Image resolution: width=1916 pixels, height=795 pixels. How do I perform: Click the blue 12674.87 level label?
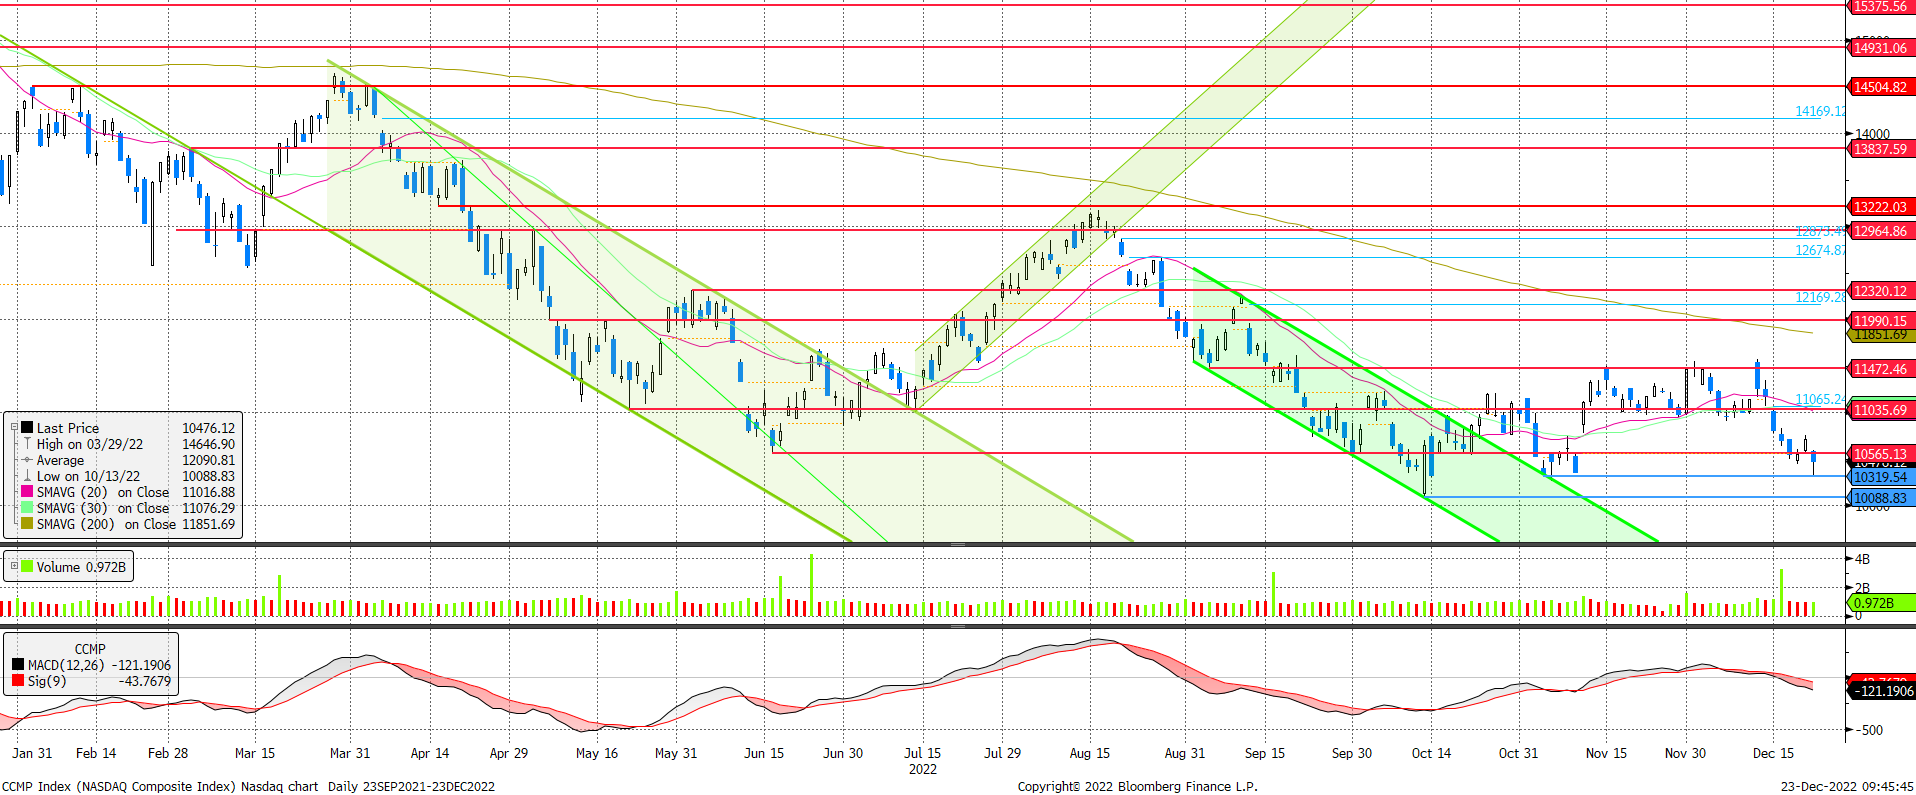click(1820, 250)
